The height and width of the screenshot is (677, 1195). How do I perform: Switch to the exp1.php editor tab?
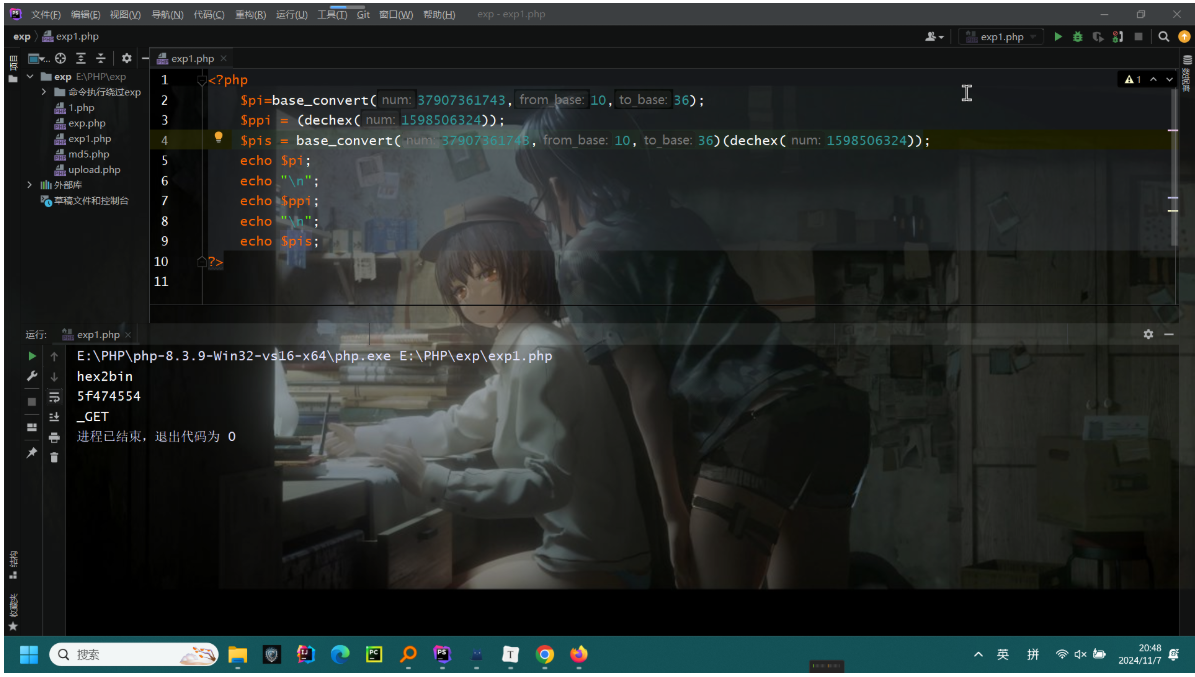pos(192,59)
